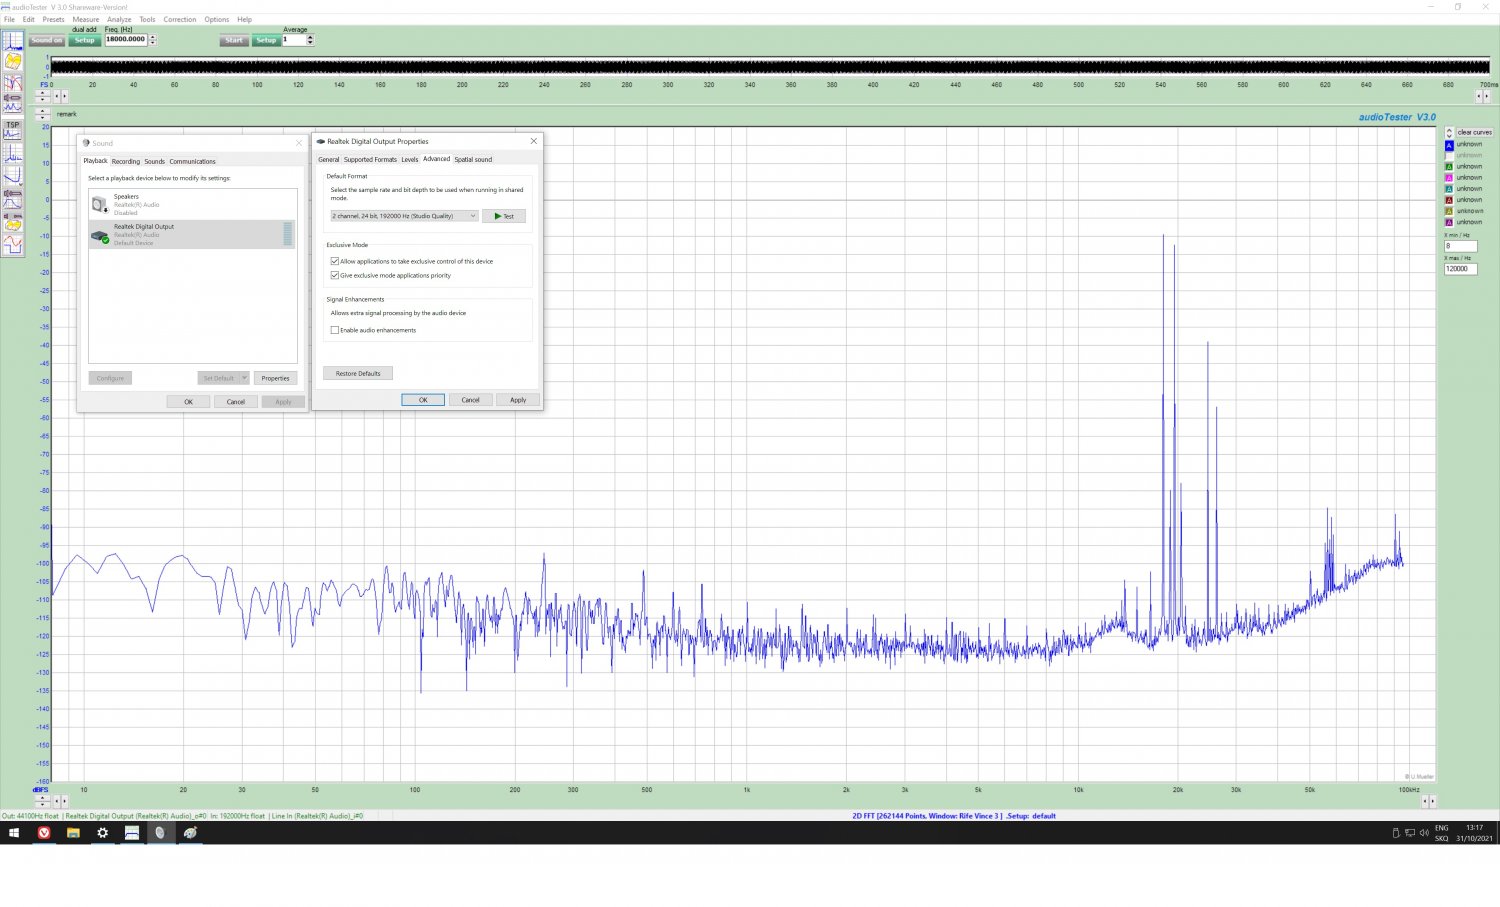The height and width of the screenshot is (907, 1500).
Task: Open the Correction menu
Action: 180,19
